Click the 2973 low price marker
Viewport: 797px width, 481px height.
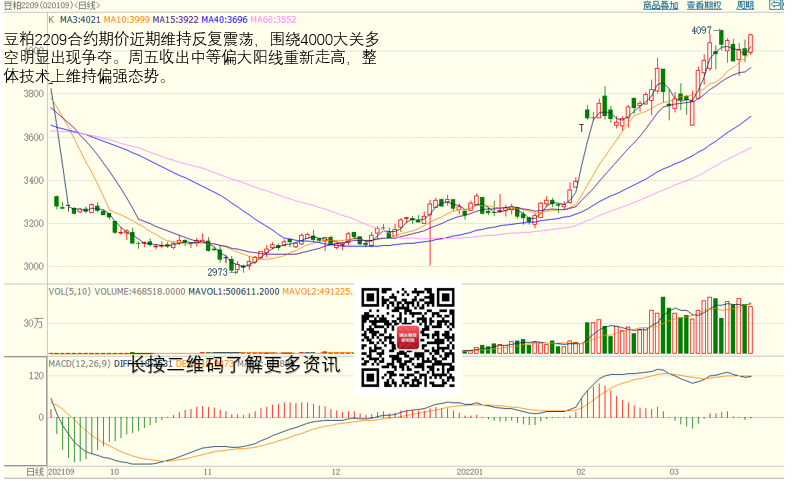point(217,271)
